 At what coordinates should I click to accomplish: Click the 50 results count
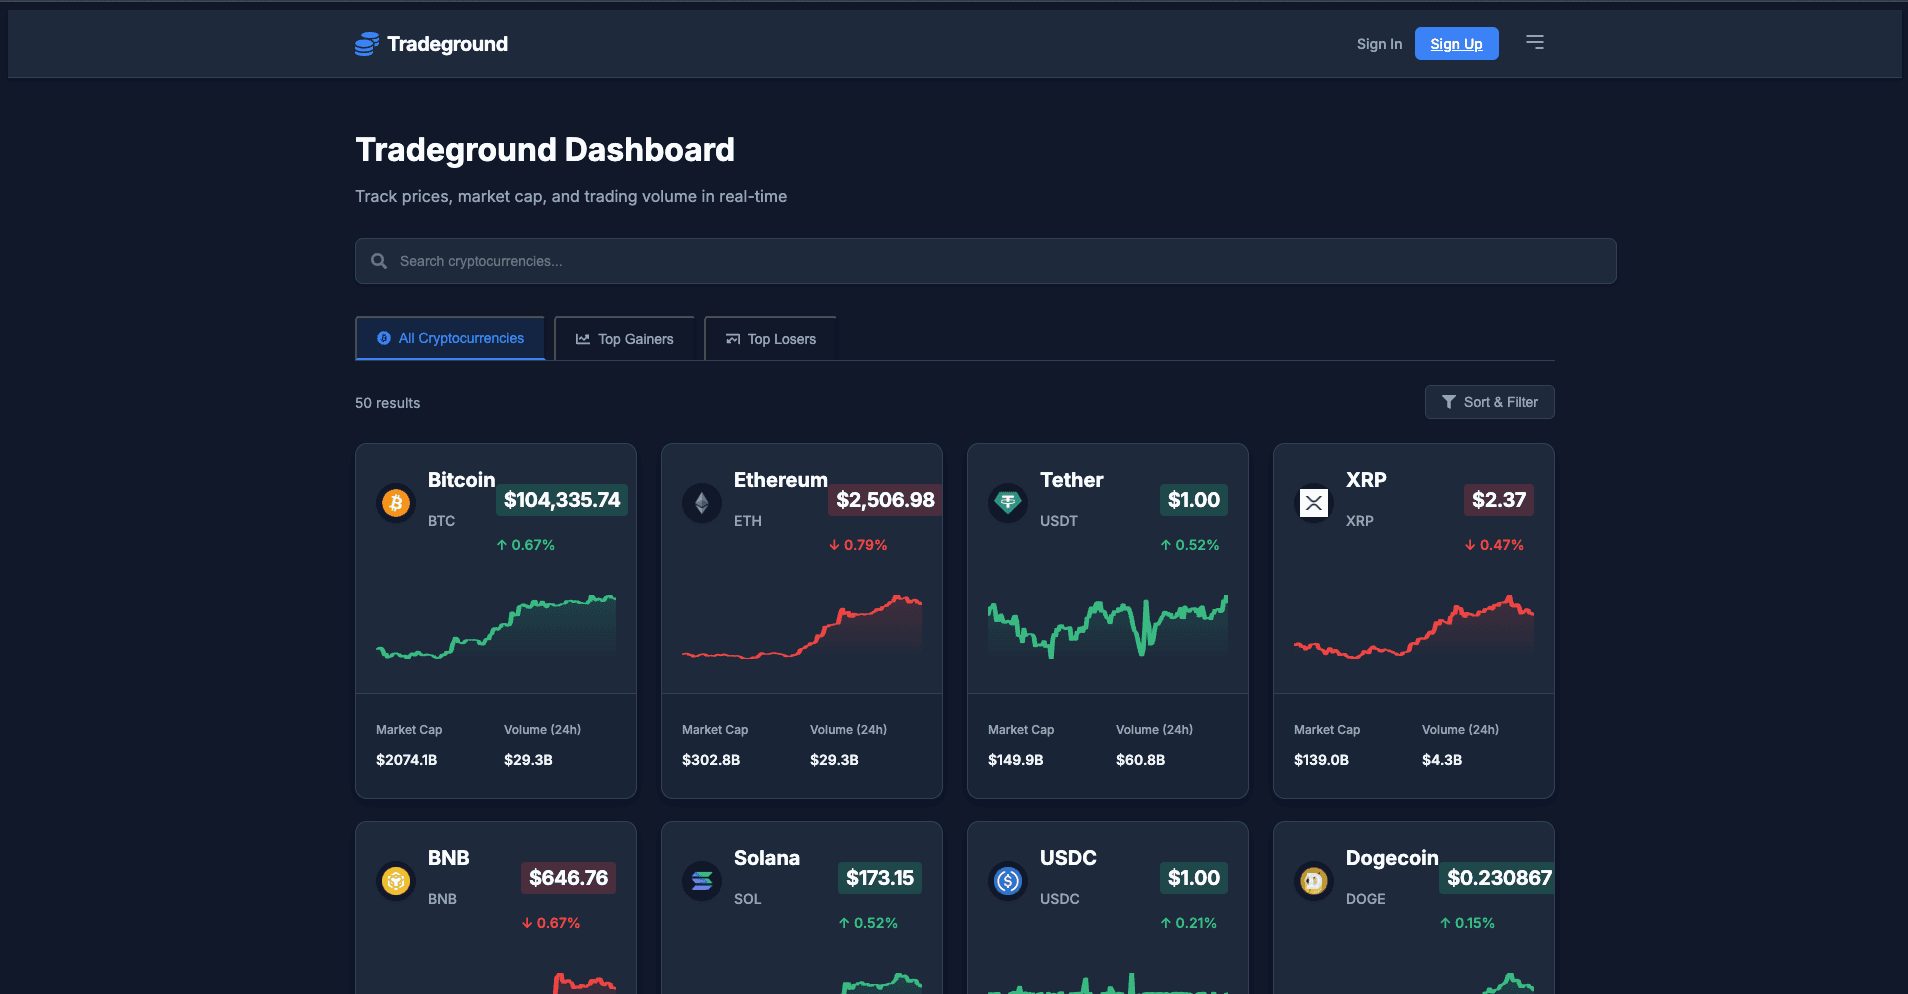tap(387, 403)
